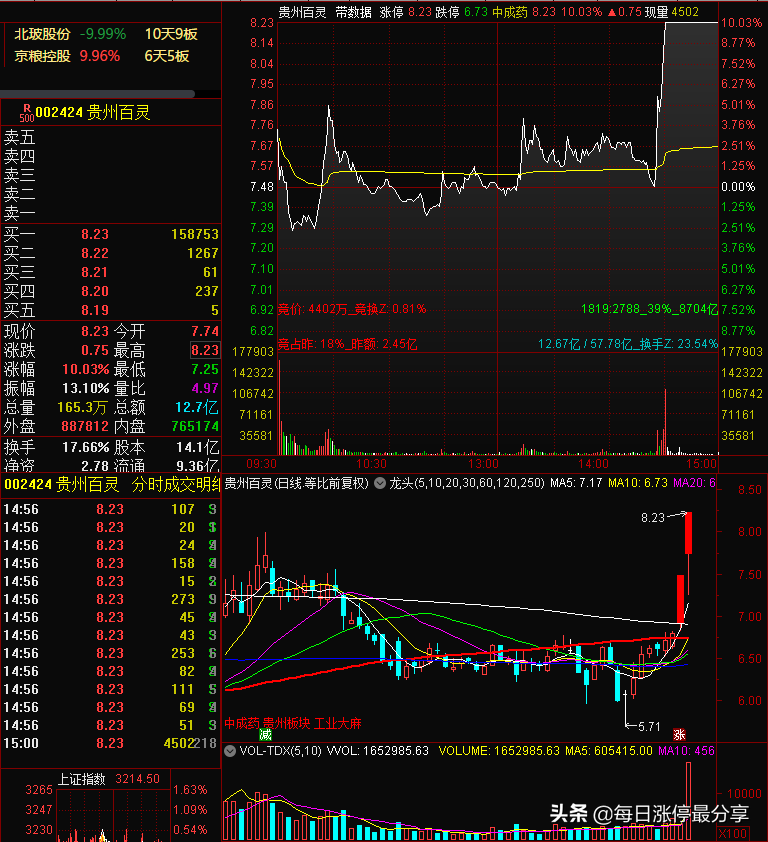Click the 10天9板 label for 北玻股份

coord(171,34)
